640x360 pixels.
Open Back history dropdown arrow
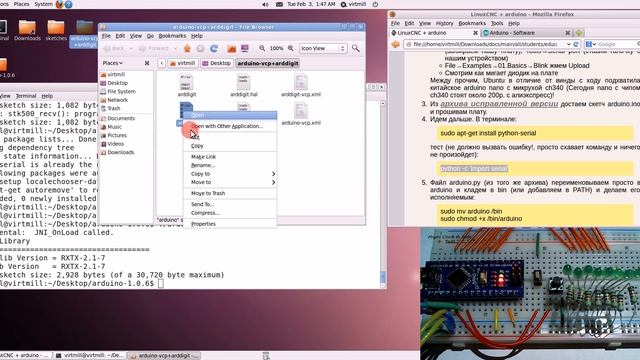[131, 48]
